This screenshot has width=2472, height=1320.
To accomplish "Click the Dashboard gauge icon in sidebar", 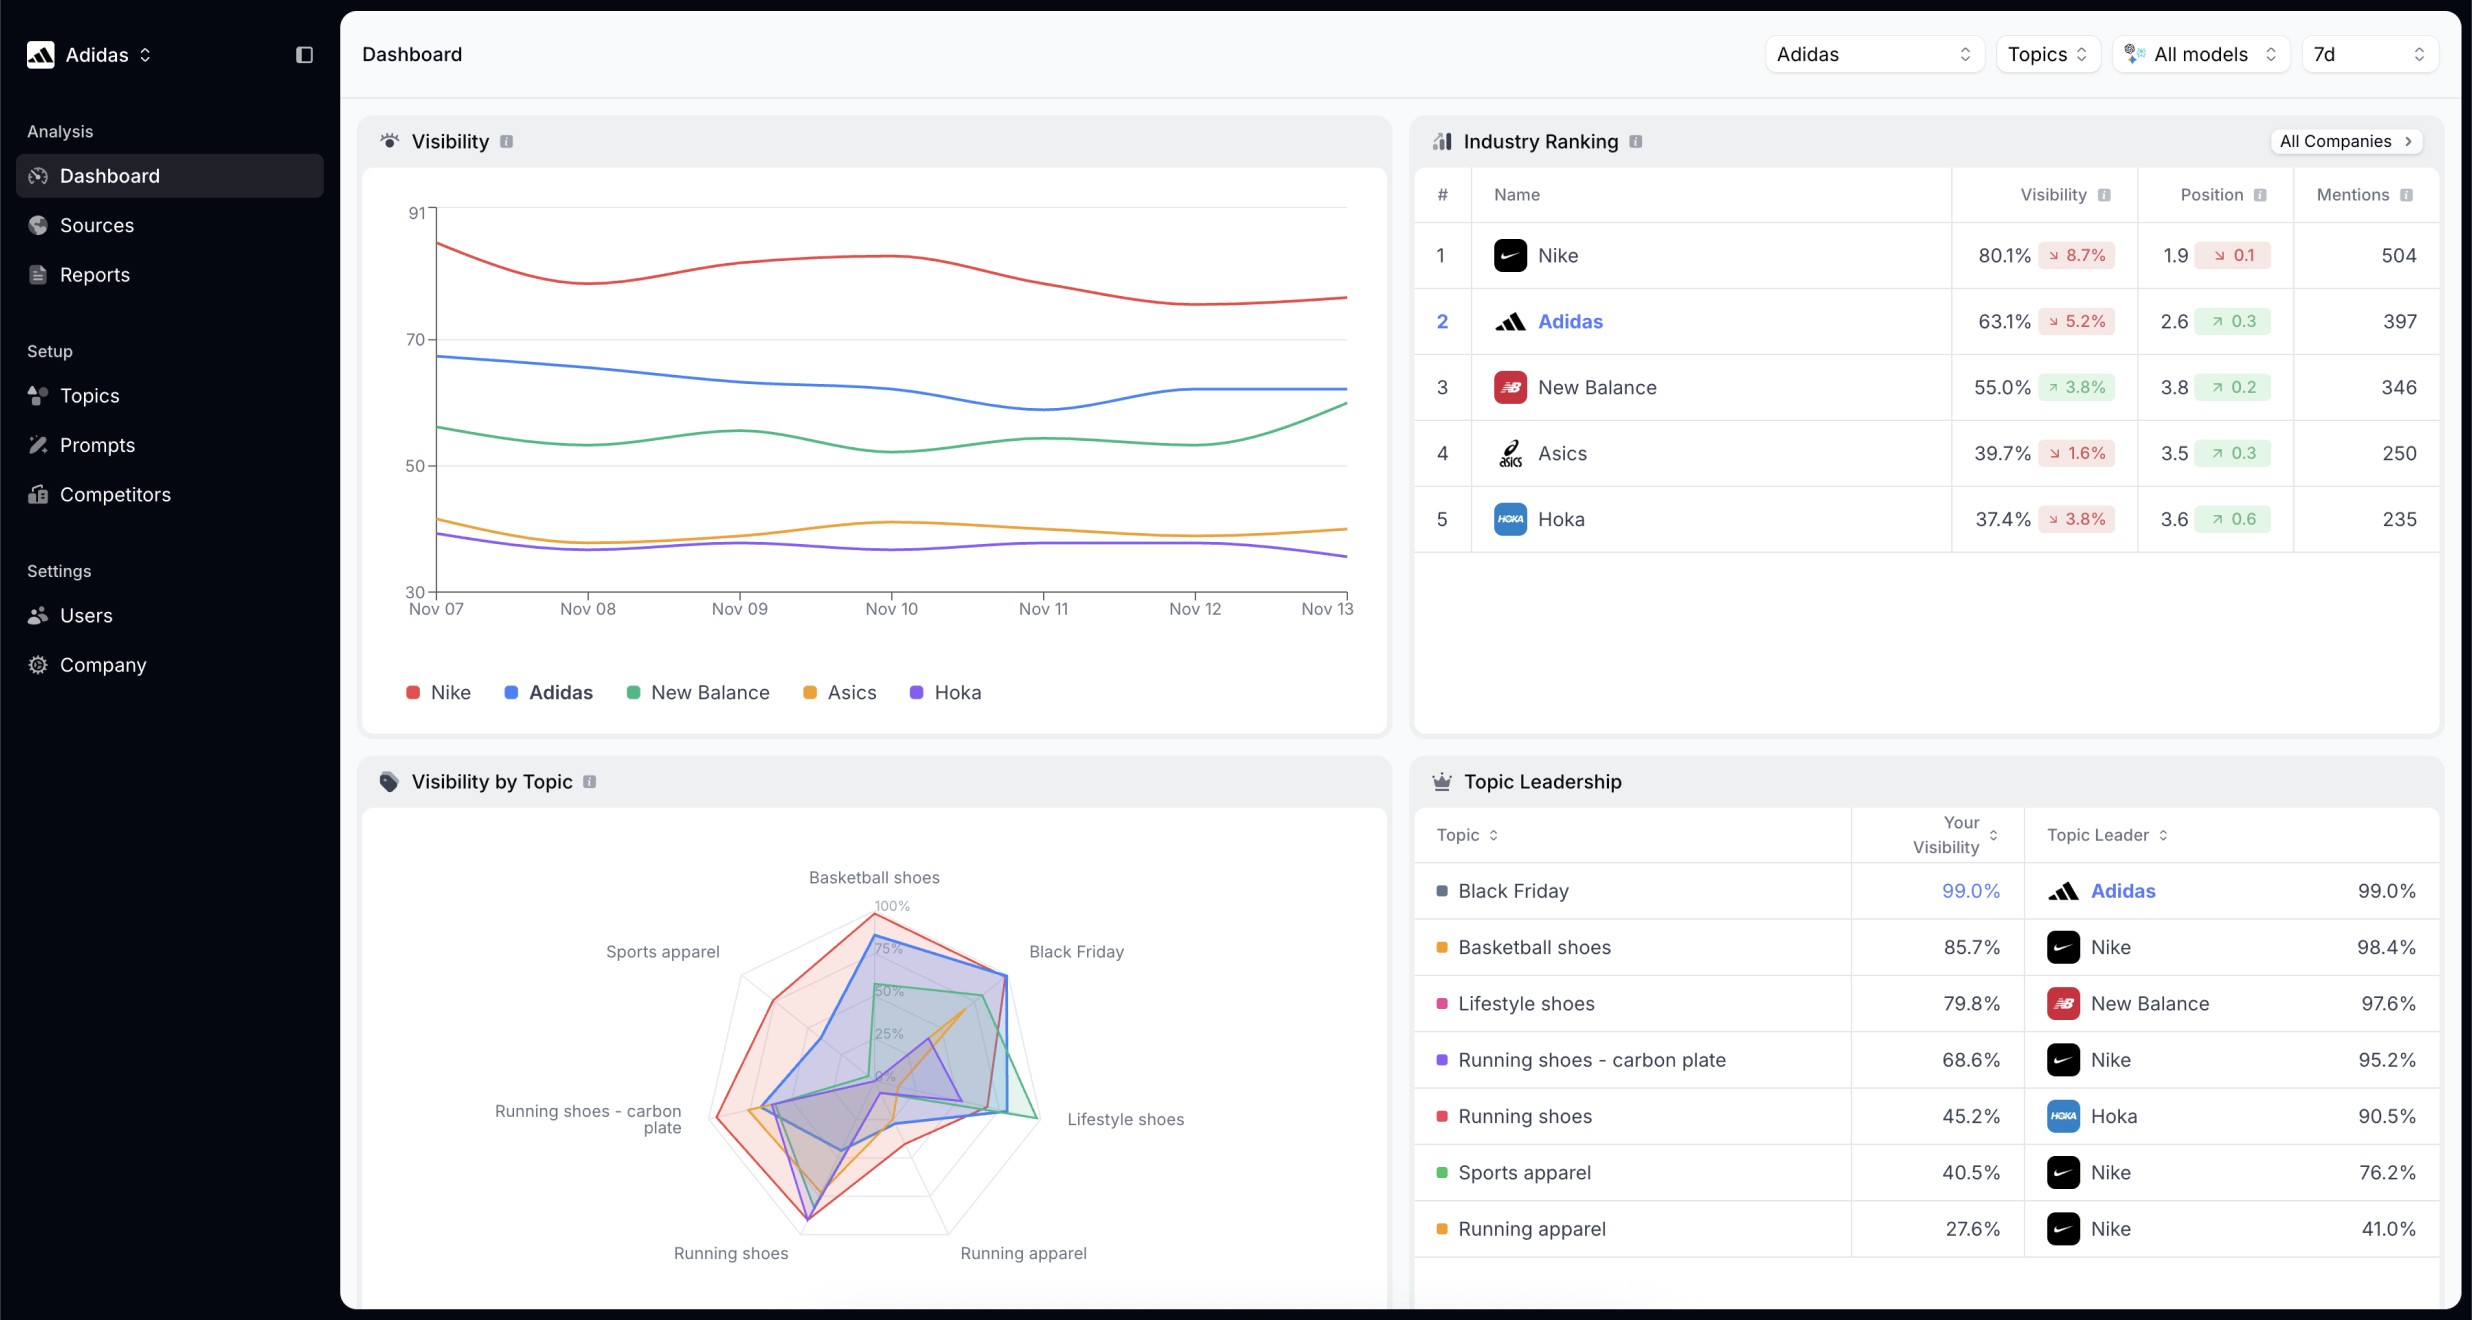I will (x=38, y=176).
